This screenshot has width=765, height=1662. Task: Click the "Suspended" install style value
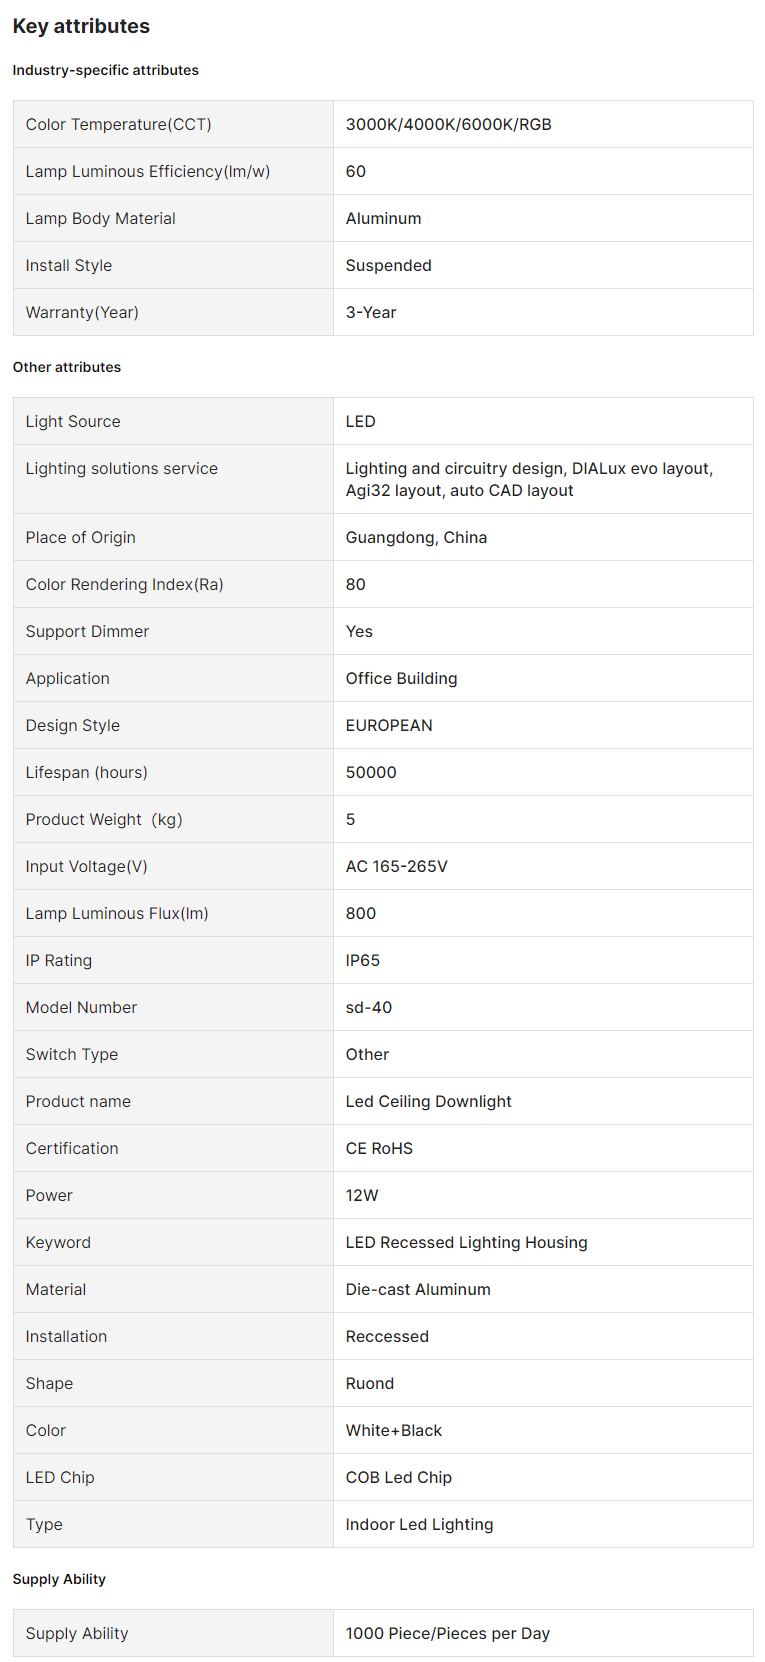pyautogui.click(x=388, y=266)
